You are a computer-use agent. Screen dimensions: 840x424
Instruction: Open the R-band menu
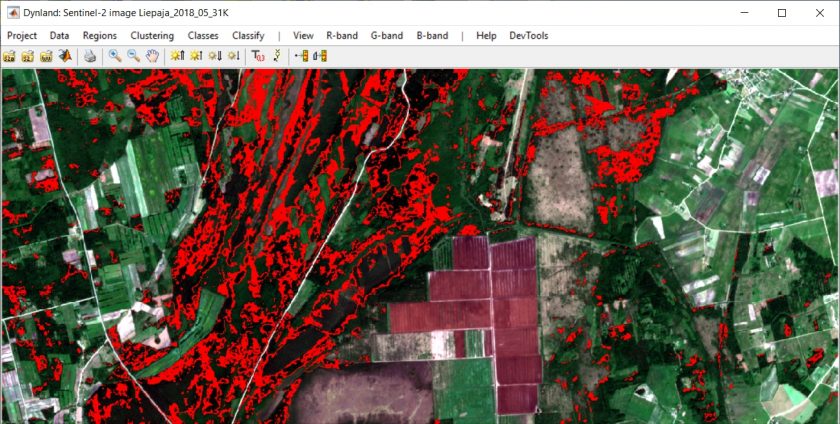click(x=342, y=35)
